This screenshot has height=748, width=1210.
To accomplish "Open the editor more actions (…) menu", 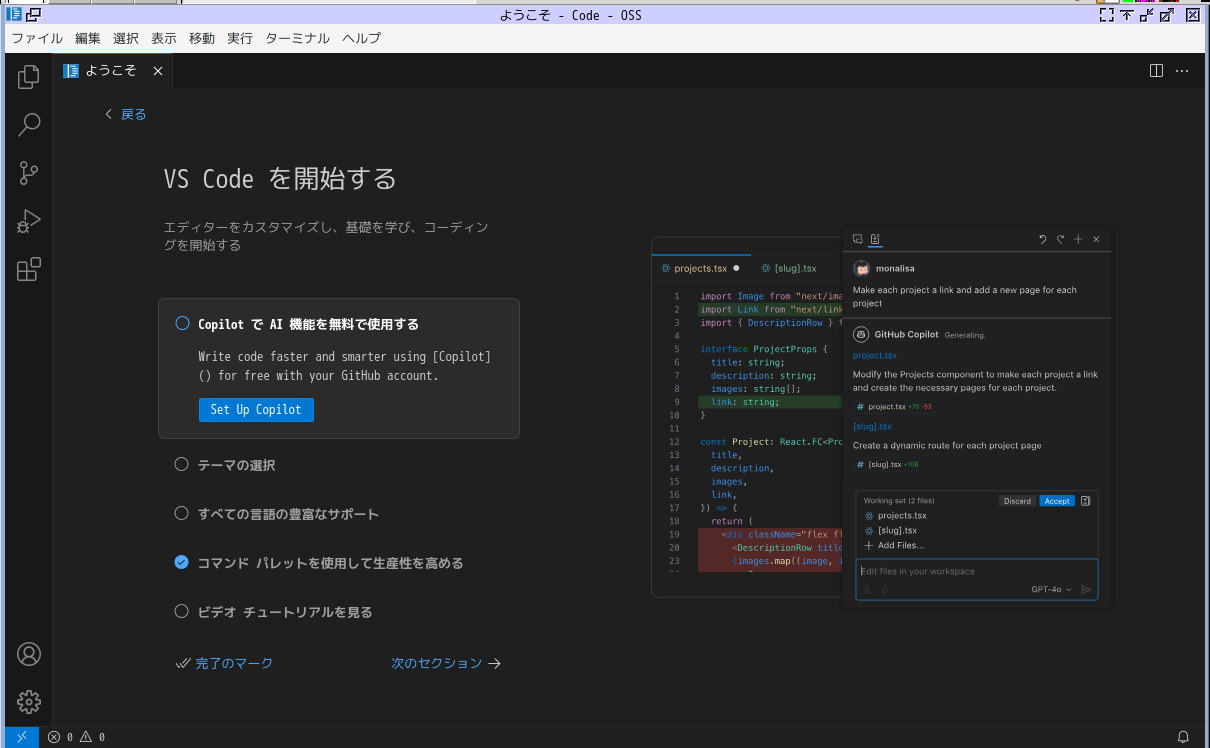I will click(x=1182, y=71).
